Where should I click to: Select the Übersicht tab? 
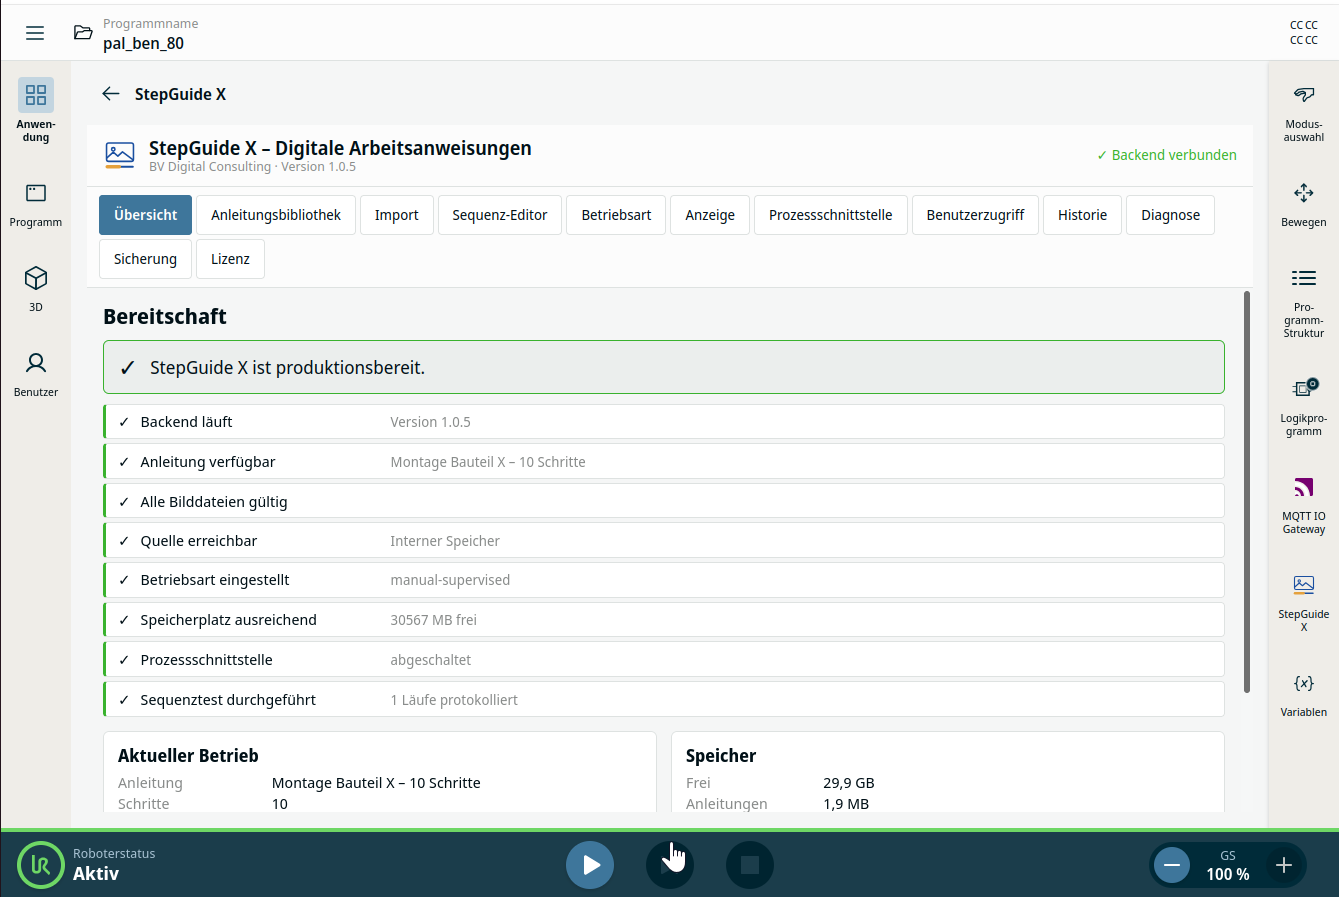point(145,215)
